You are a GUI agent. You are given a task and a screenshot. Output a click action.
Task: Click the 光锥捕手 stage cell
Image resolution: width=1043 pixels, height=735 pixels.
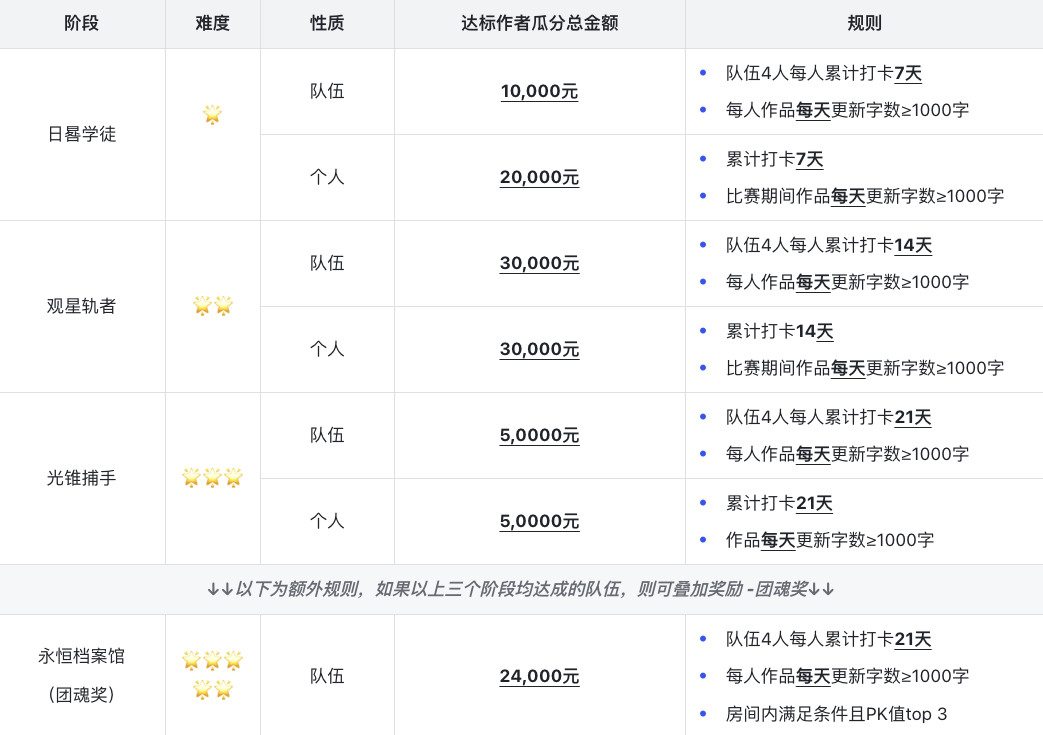pyautogui.click(x=82, y=478)
